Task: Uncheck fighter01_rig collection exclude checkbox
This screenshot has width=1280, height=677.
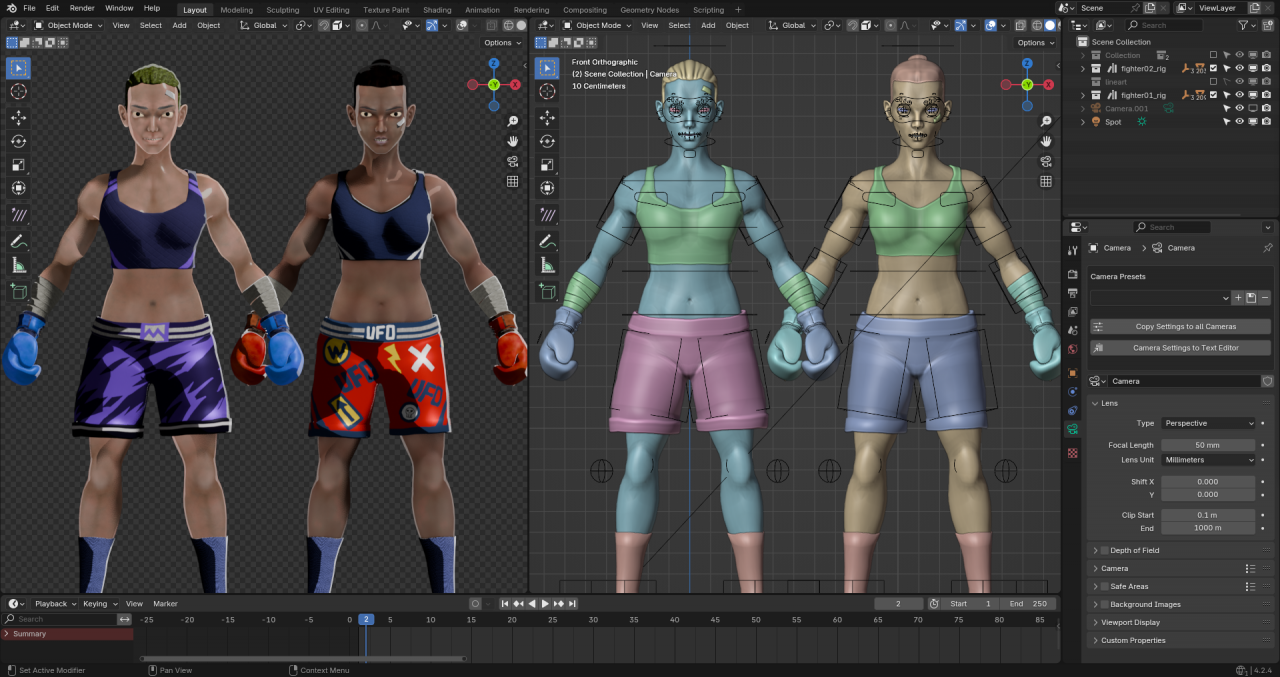Action: click(1213, 95)
